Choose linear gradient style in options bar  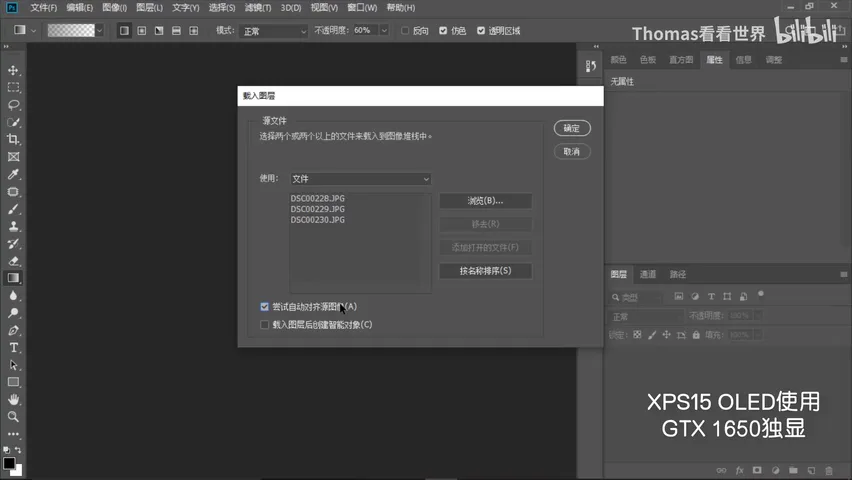124,31
